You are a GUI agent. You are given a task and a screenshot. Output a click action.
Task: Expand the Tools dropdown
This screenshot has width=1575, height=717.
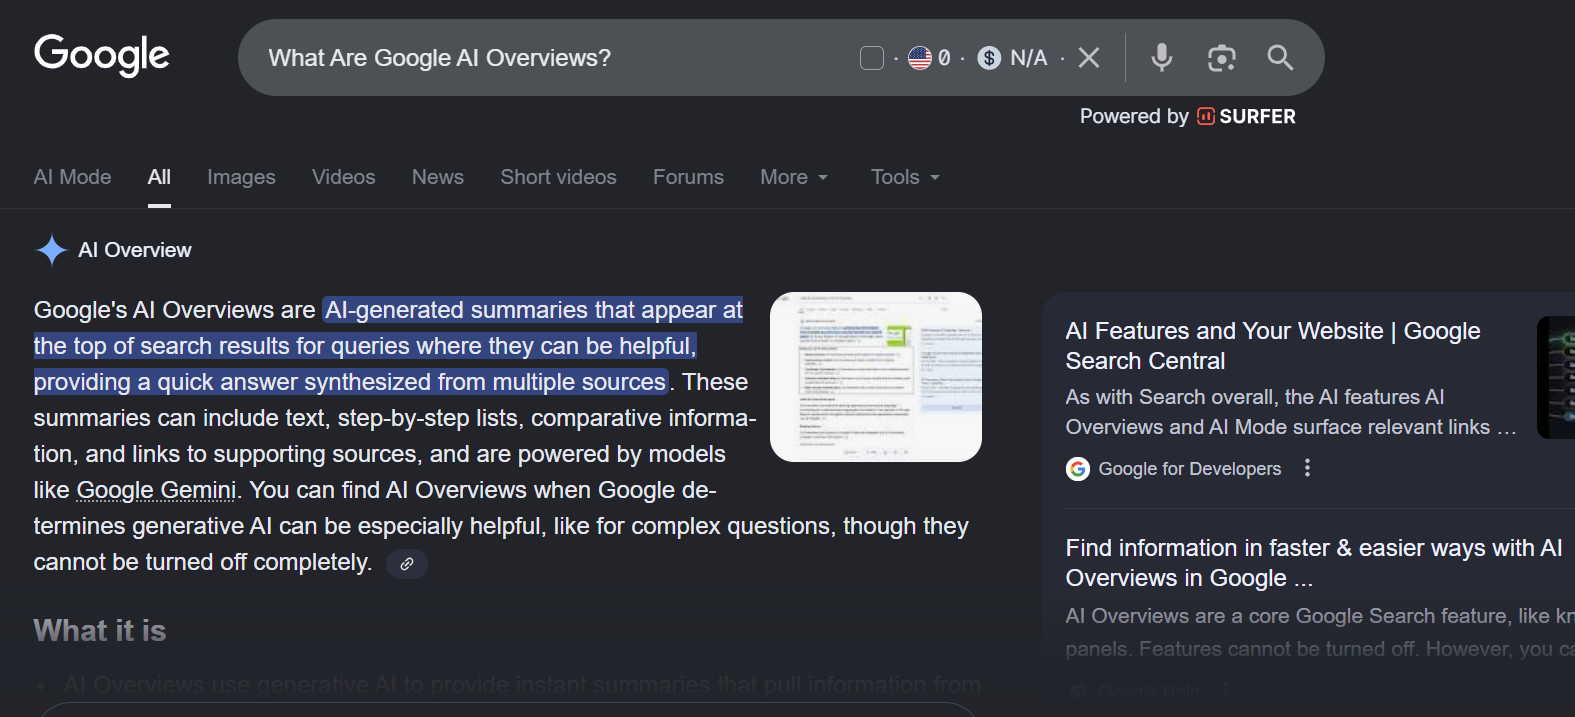click(905, 177)
